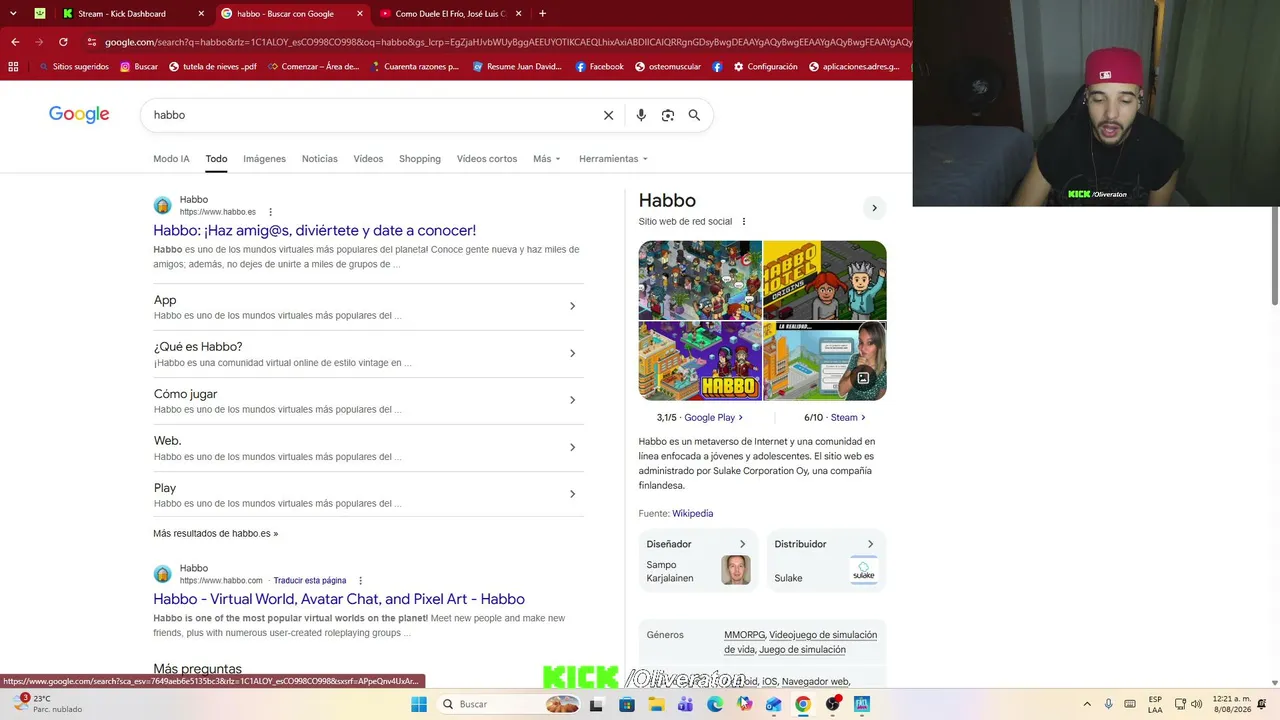Expand the Habbo knowledge panel arrow
1280x720 pixels.
point(874,208)
